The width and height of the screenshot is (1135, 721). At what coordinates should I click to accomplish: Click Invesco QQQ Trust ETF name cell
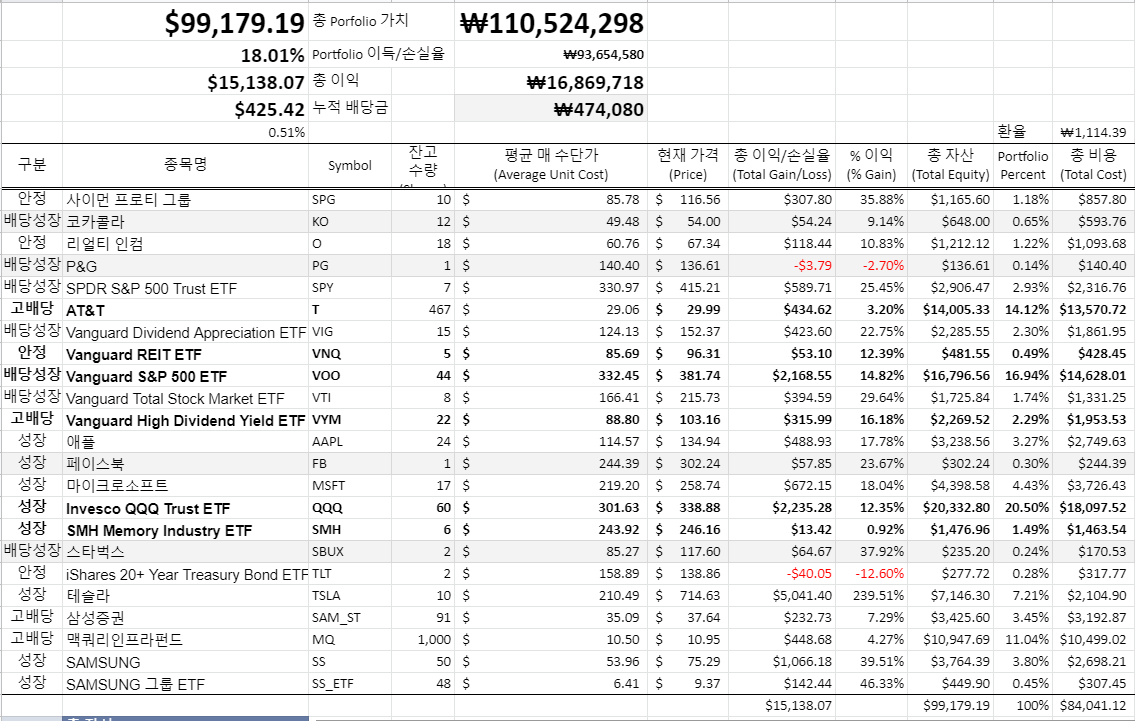pos(185,507)
